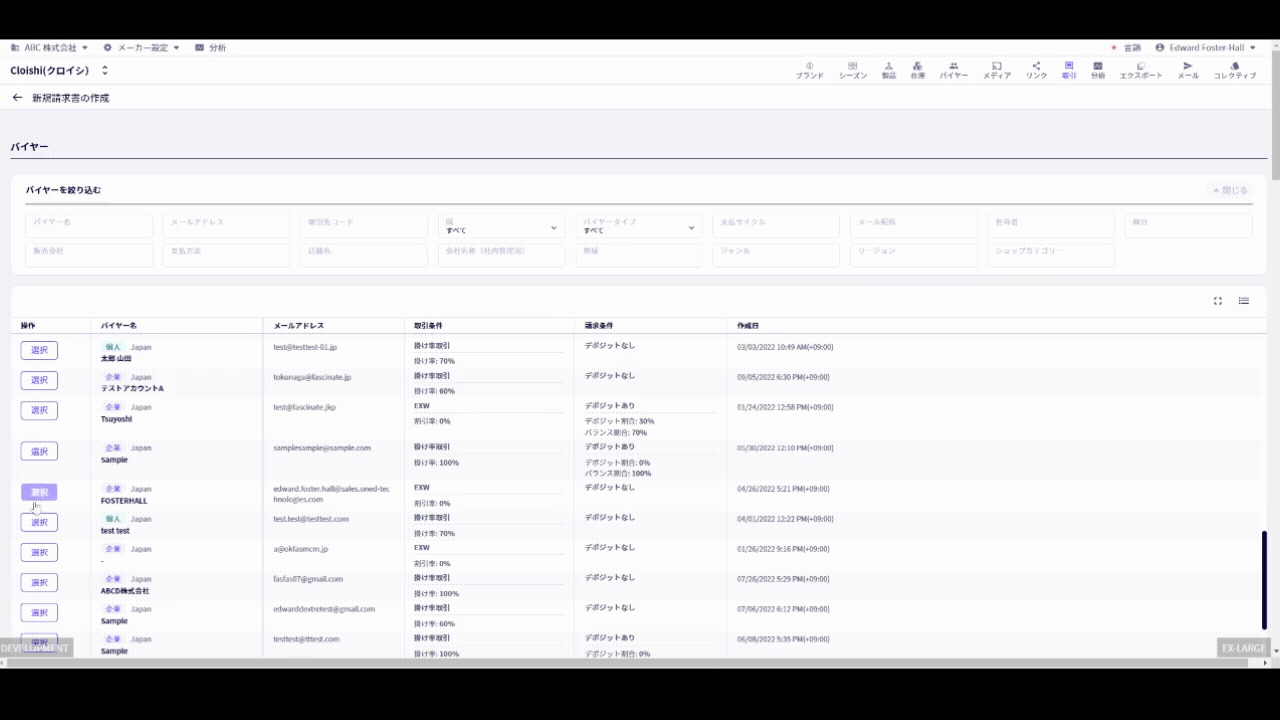Collapse the filter panel with 閉じる
This screenshot has height=720, width=1280.
pyautogui.click(x=1230, y=190)
